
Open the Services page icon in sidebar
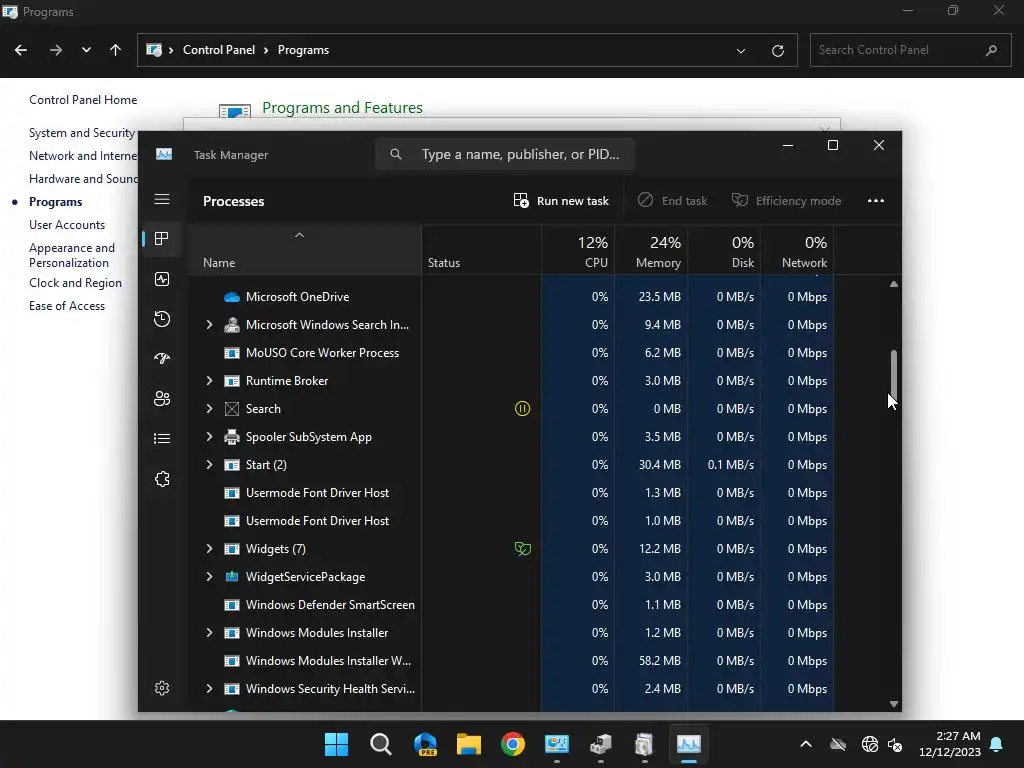pyautogui.click(x=162, y=479)
